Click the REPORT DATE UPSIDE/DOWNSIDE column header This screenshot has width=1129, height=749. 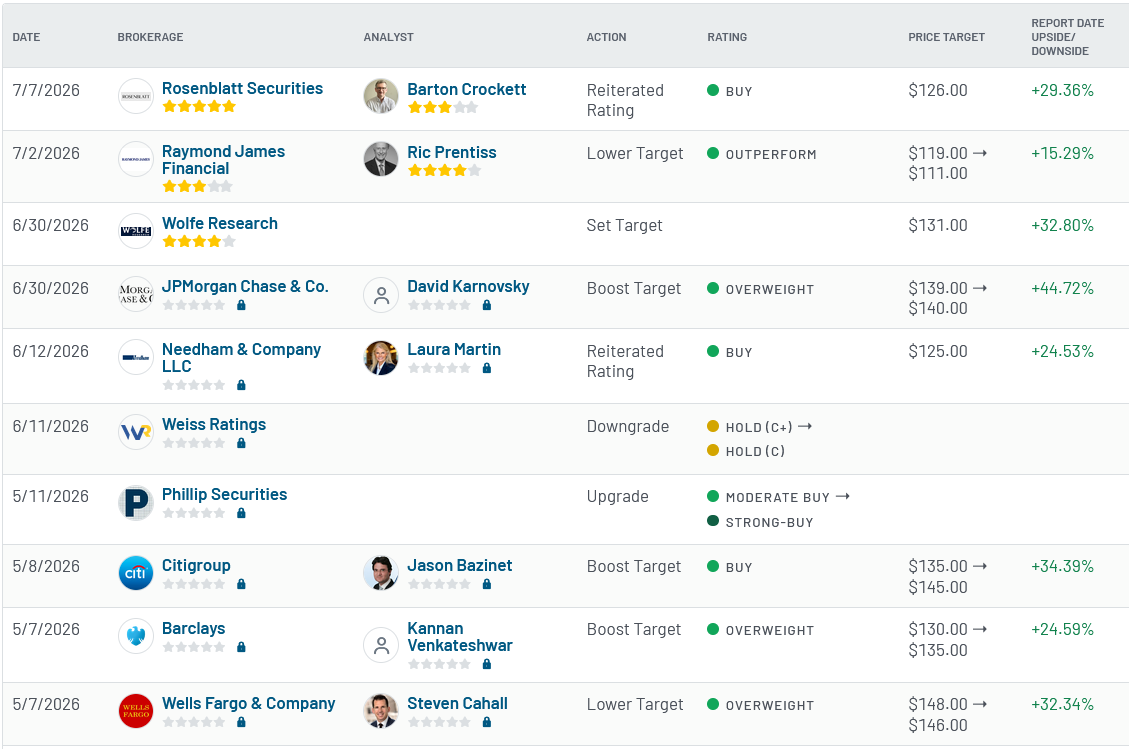(1067, 37)
